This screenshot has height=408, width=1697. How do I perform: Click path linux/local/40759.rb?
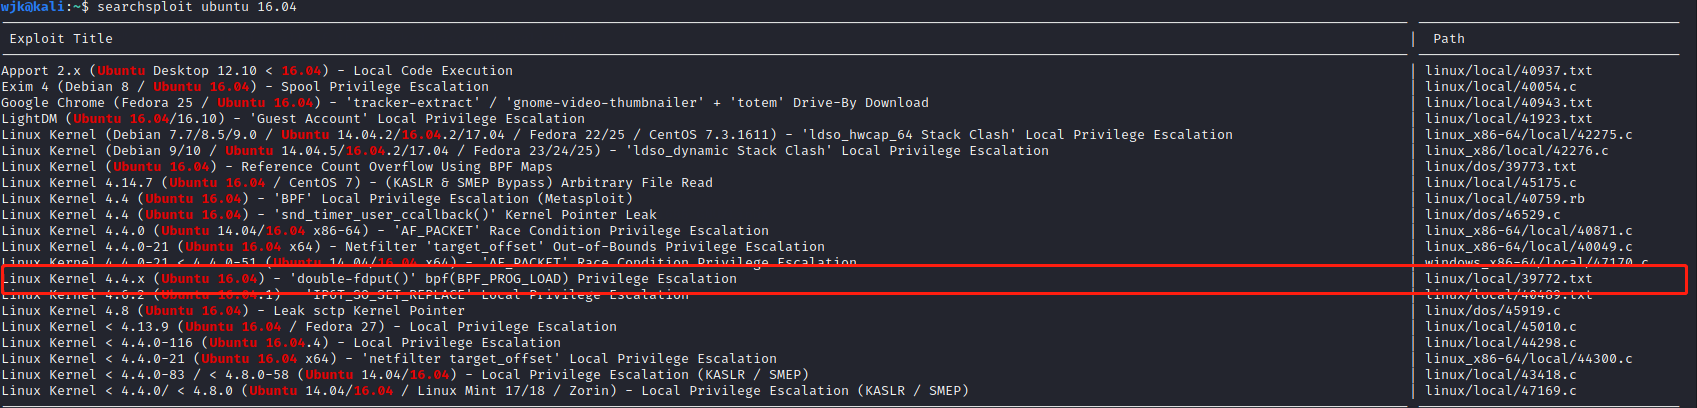[x=1505, y=199]
